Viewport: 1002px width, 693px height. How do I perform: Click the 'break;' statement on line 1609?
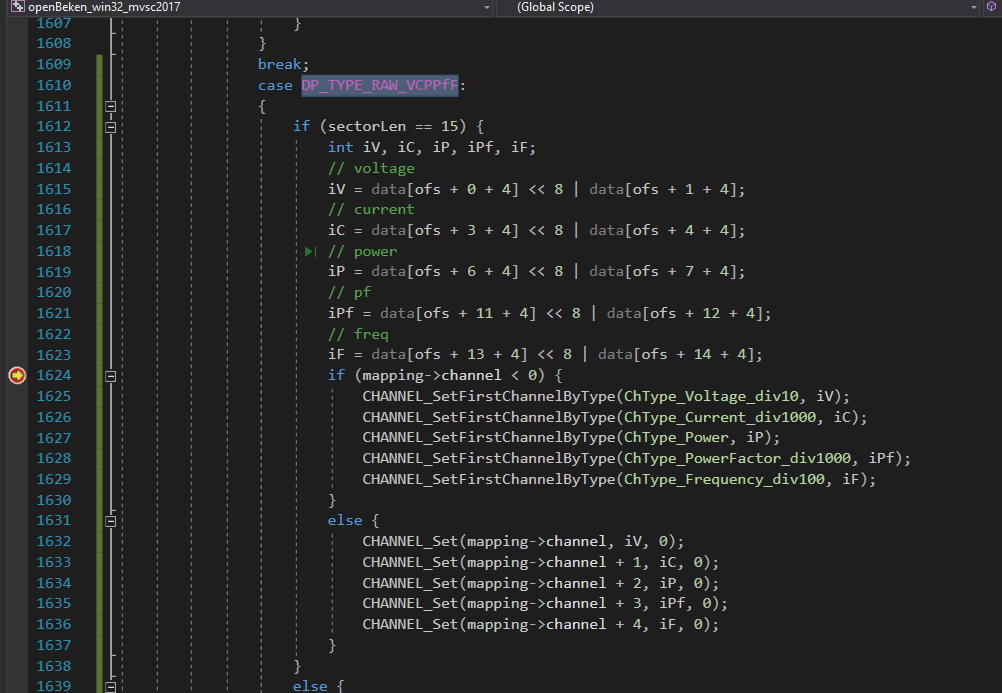tap(283, 64)
